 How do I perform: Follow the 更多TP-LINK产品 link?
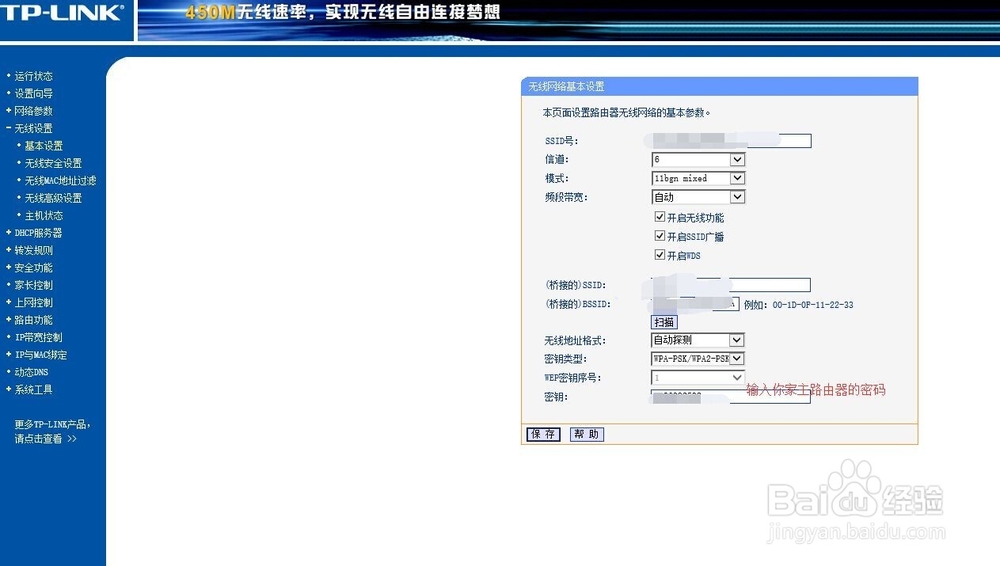52,431
